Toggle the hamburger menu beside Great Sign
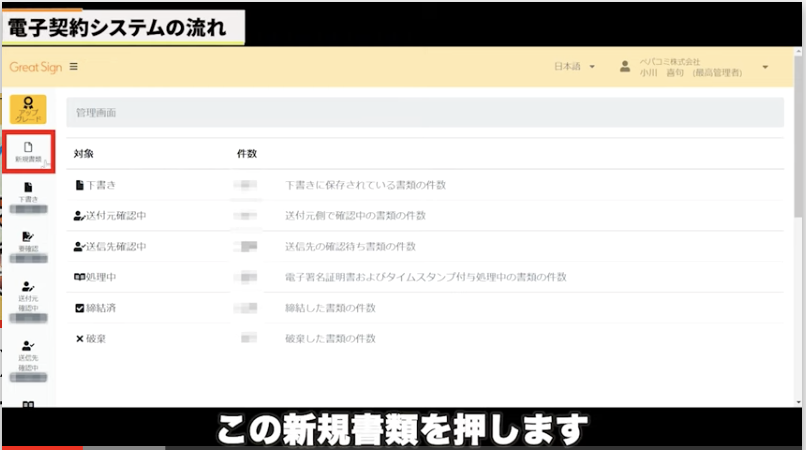 (x=73, y=67)
